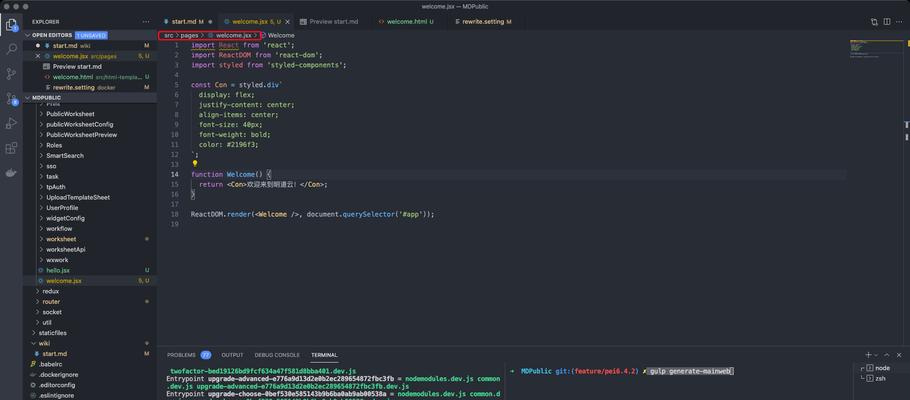Switch to the rewrite.setting editor tab
The image size is (910, 400).
point(483,21)
